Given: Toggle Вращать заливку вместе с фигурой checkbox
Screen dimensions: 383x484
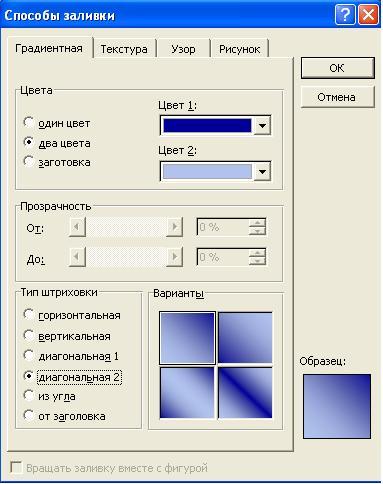Looking at the screenshot, I should [16, 467].
